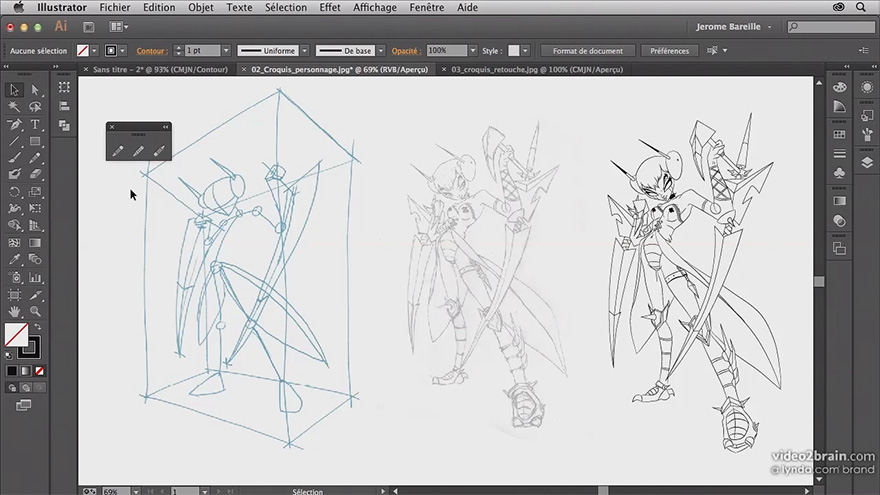Select the Magic Wand tool

coord(15,107)
